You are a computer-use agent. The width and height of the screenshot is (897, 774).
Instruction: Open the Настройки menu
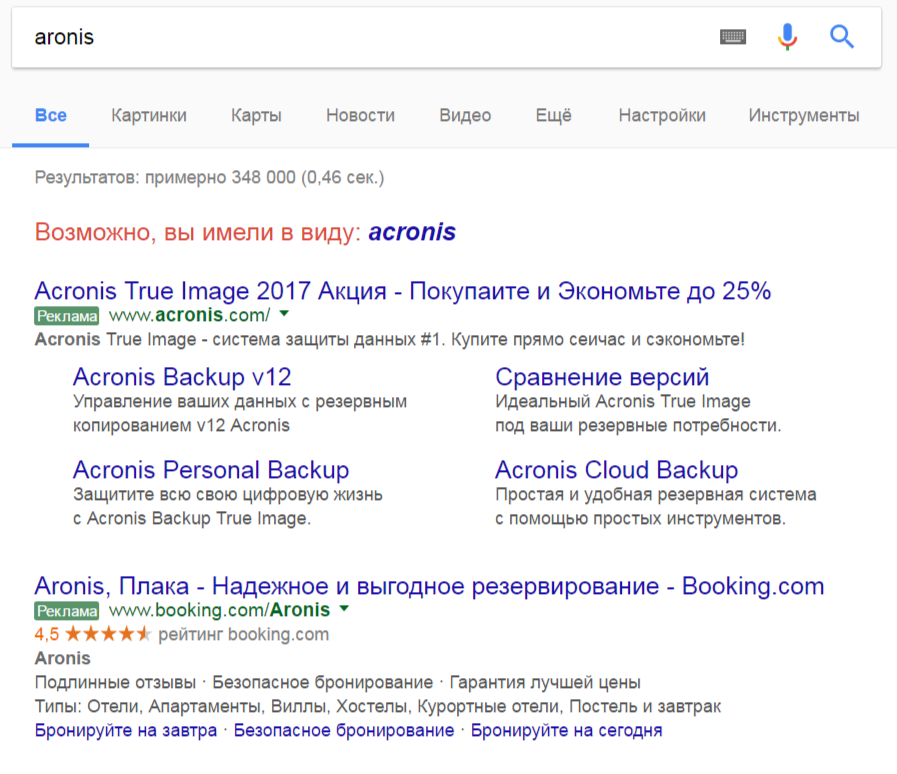(661, 115)
